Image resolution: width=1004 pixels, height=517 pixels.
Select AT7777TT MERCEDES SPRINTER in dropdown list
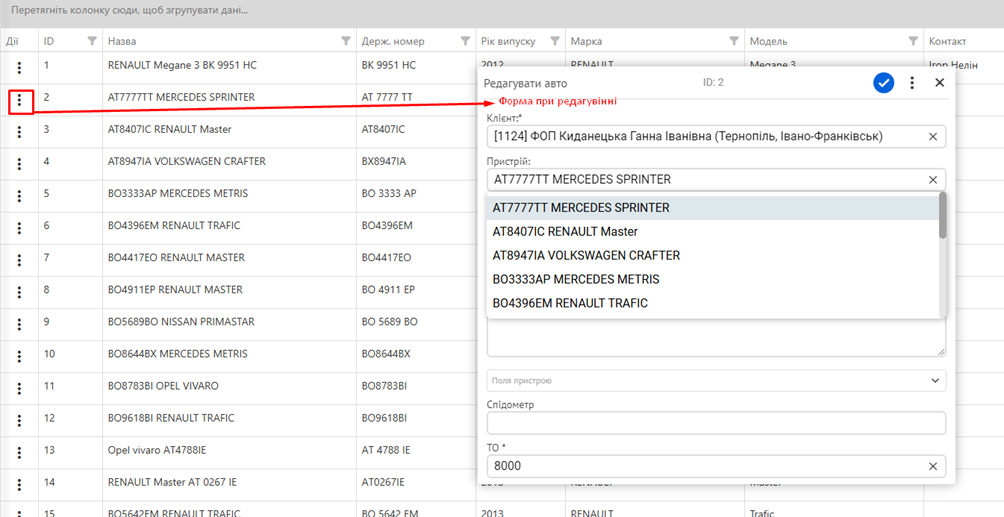pos(712,208)
